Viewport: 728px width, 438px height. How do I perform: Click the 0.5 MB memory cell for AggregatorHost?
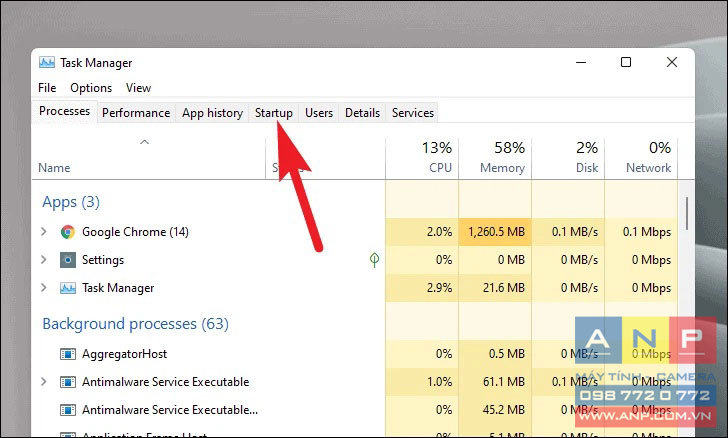click(x=495, y=354)
